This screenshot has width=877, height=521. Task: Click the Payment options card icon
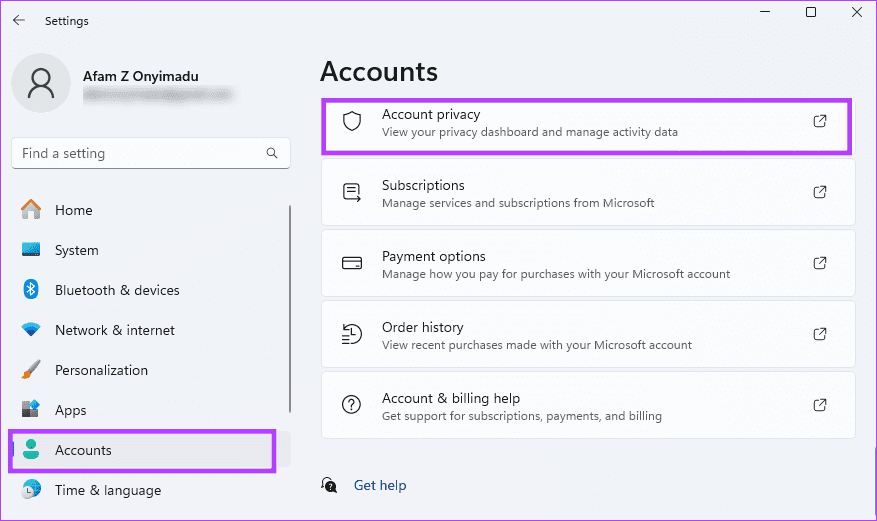(352, 263)
